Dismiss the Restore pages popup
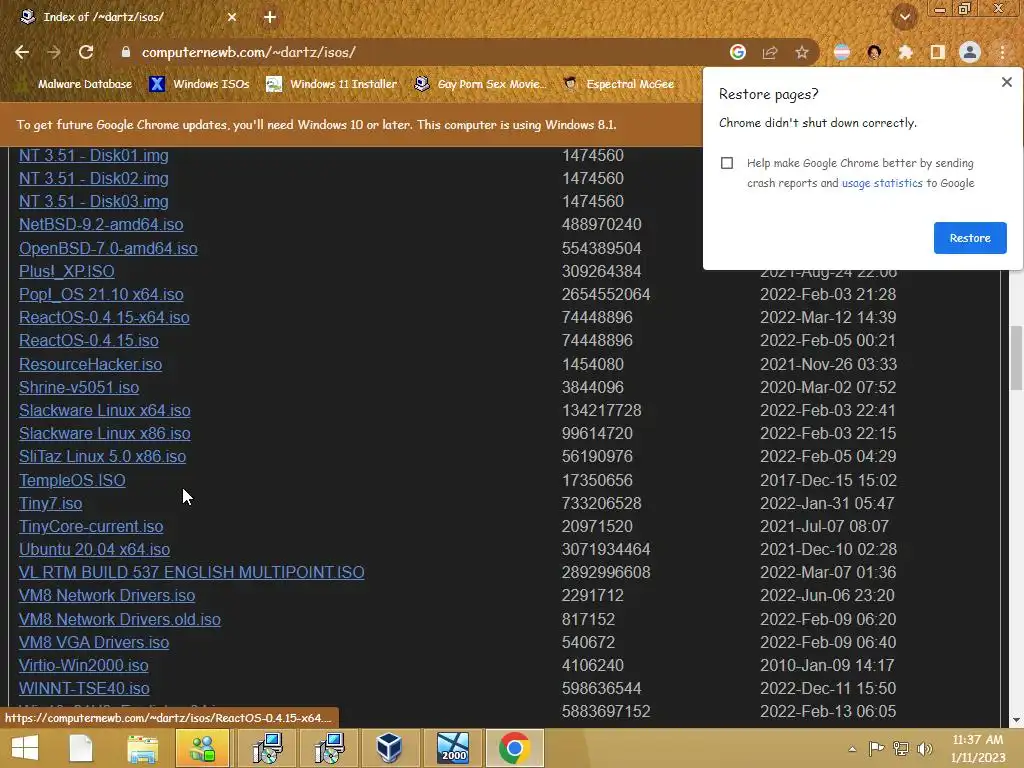 [x=1006, y=82]
